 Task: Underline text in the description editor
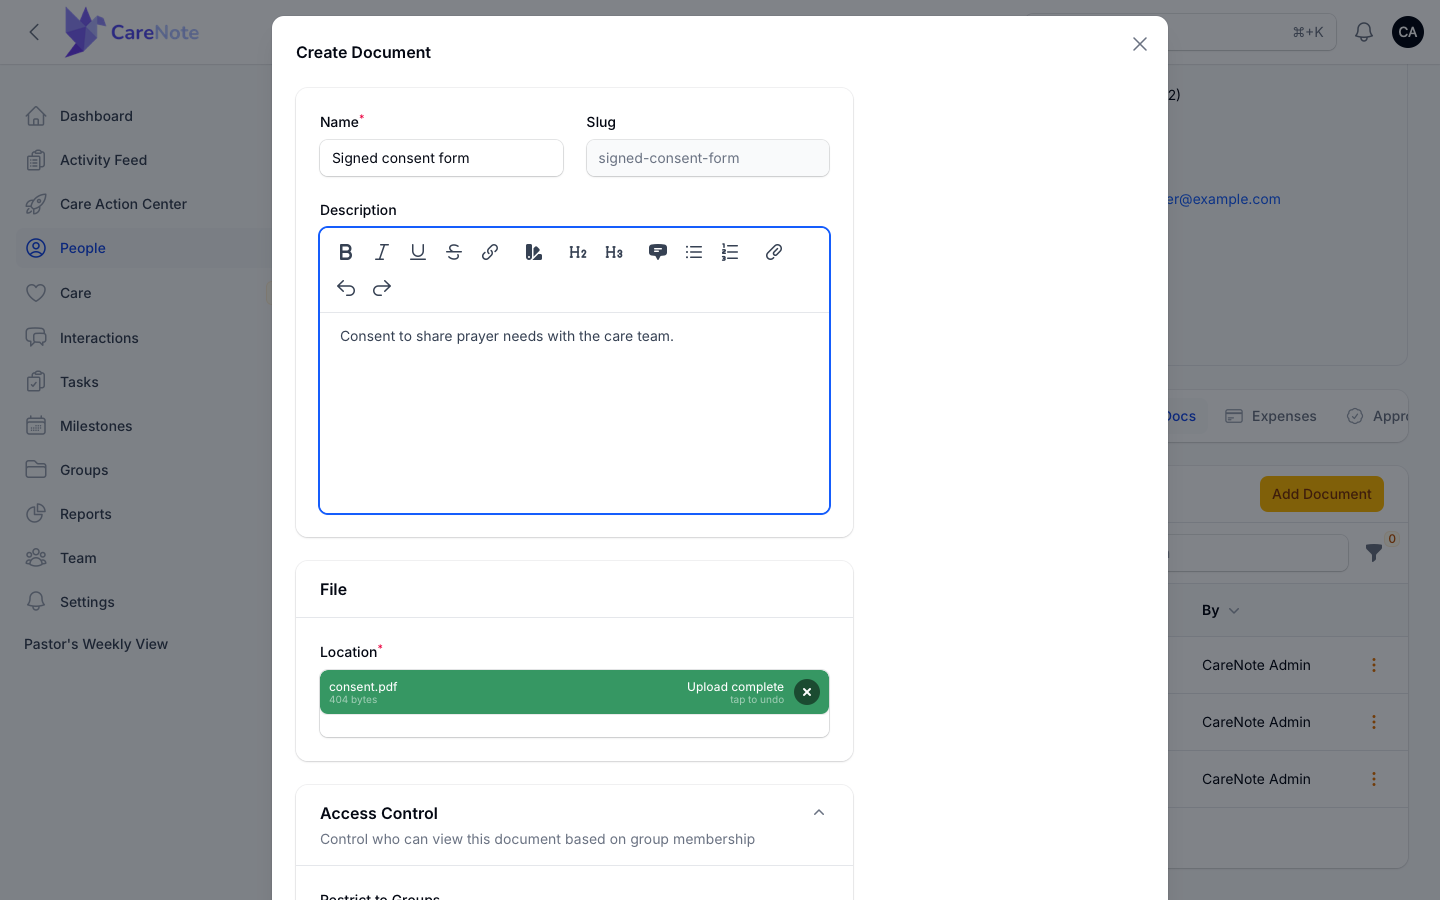pyautogui.click(x=418, y=252)
